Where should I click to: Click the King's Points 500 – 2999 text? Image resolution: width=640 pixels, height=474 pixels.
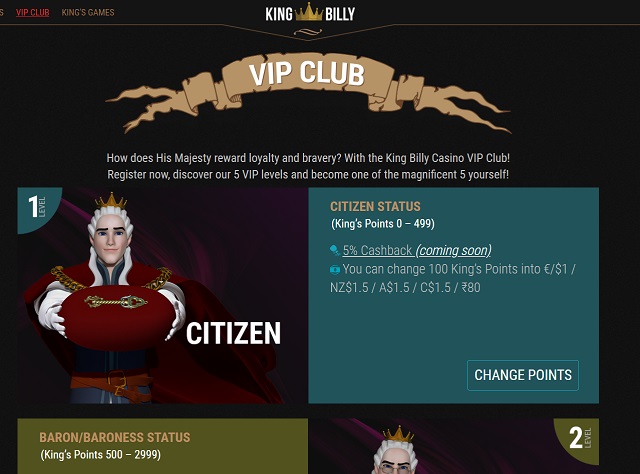pyautogui.click(x=100, y=455)
